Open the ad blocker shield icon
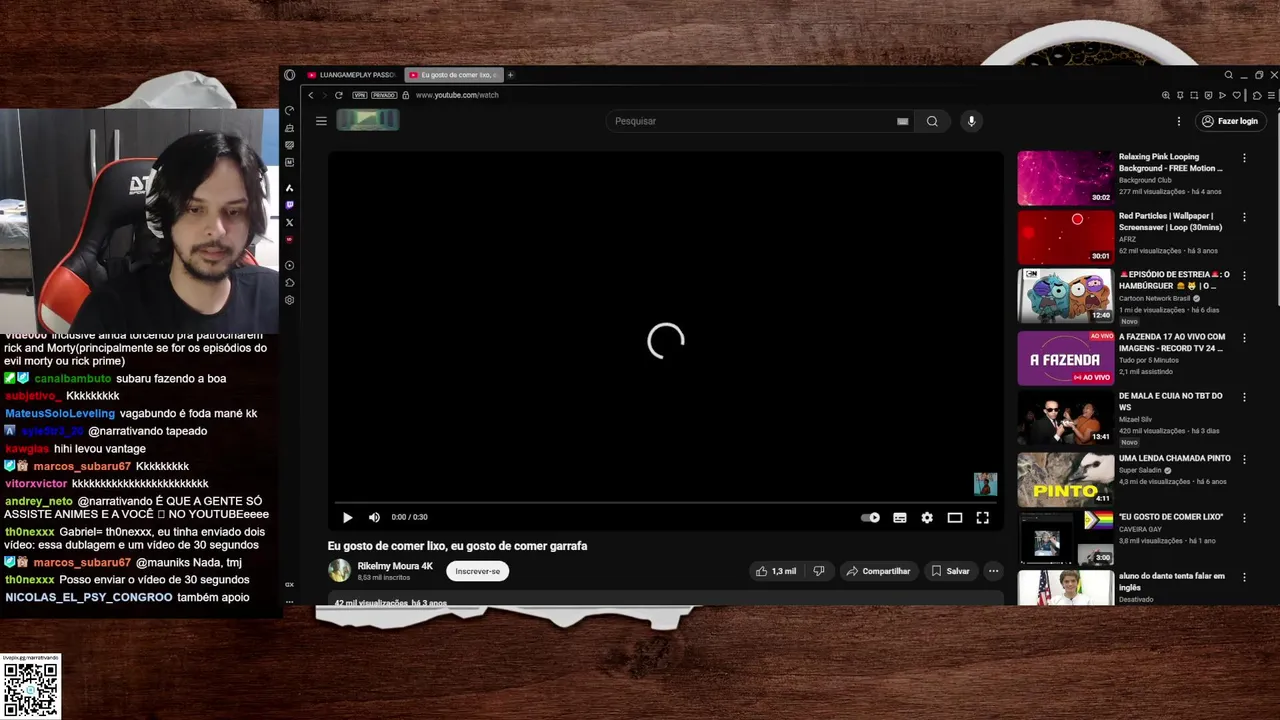The height and width of the screenshot is (720, 1280). (x=1208, y=95)
